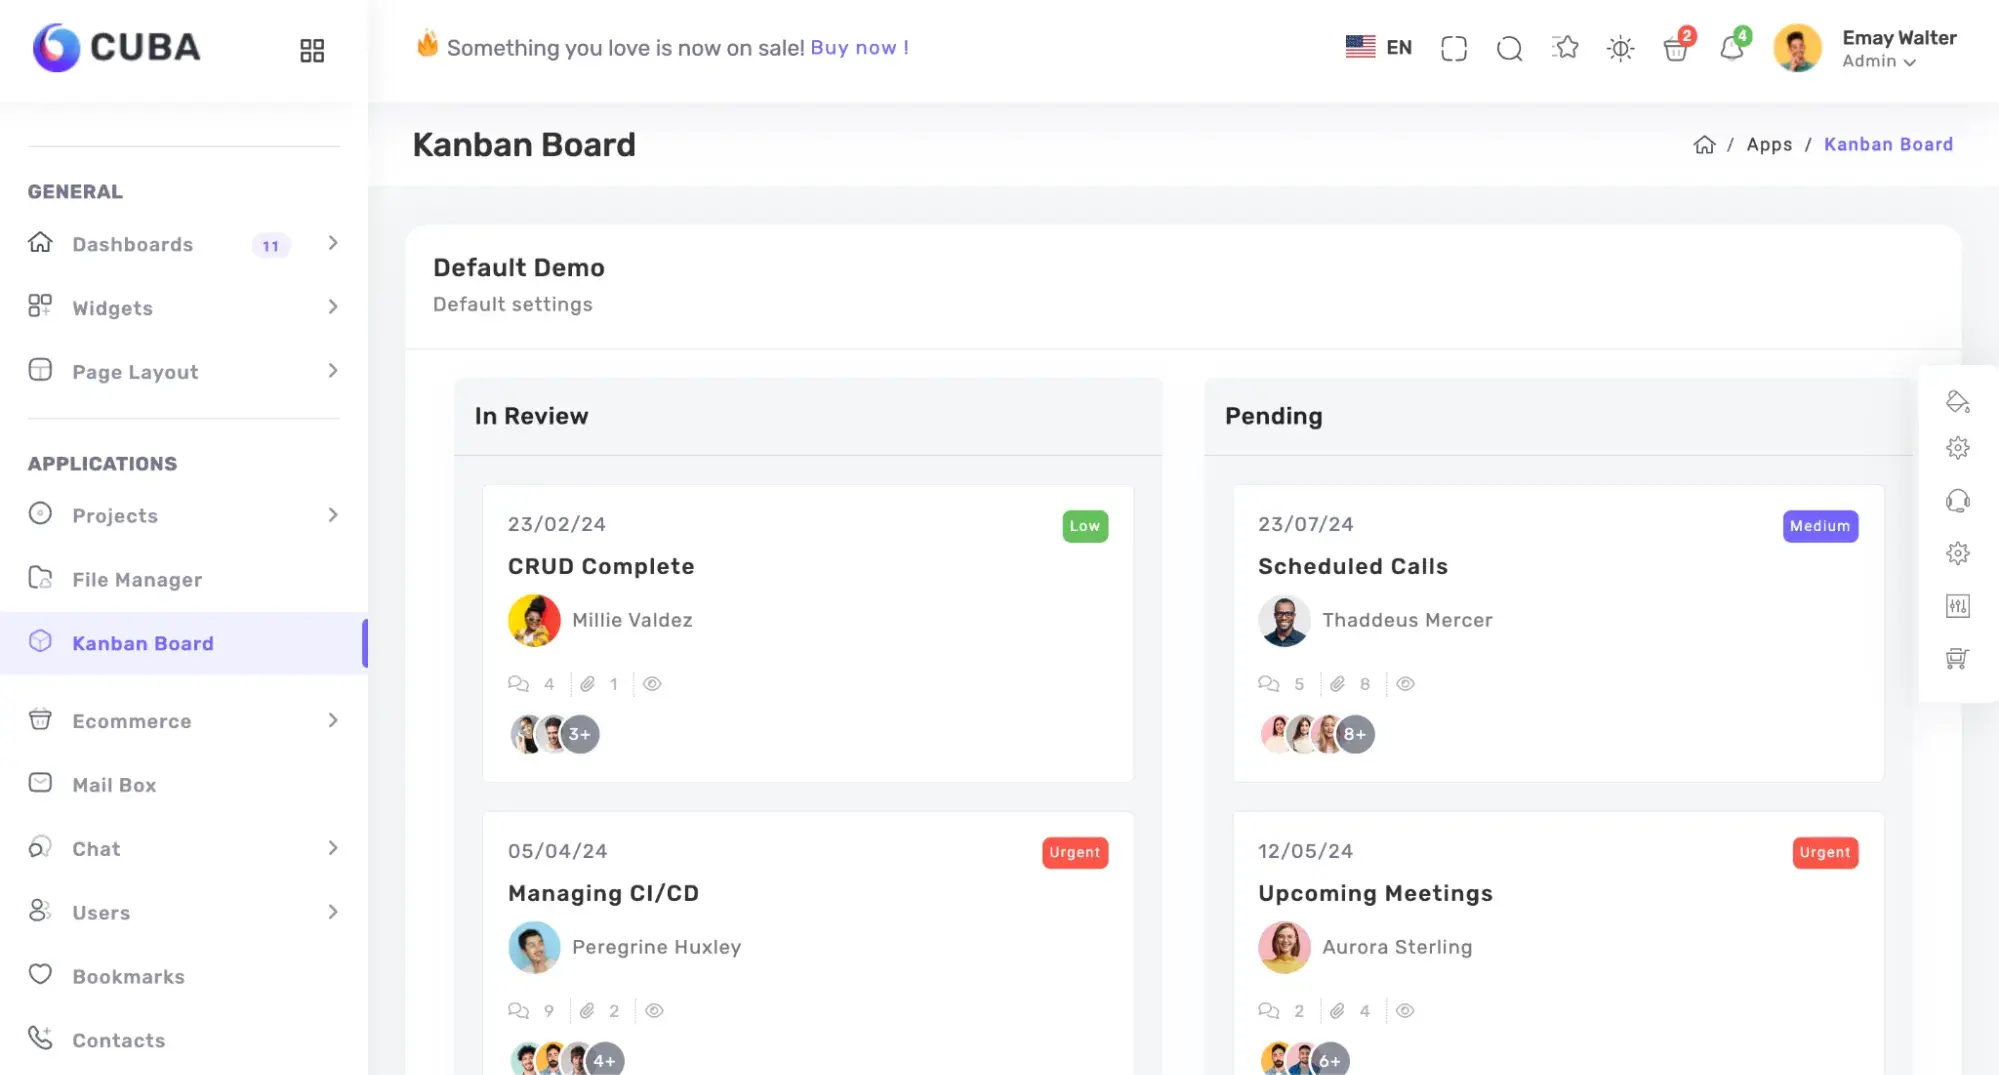This screenshot has width=1999, height=1075.
Task: Open the headset support icon
Action: [x=1957, y=501]
